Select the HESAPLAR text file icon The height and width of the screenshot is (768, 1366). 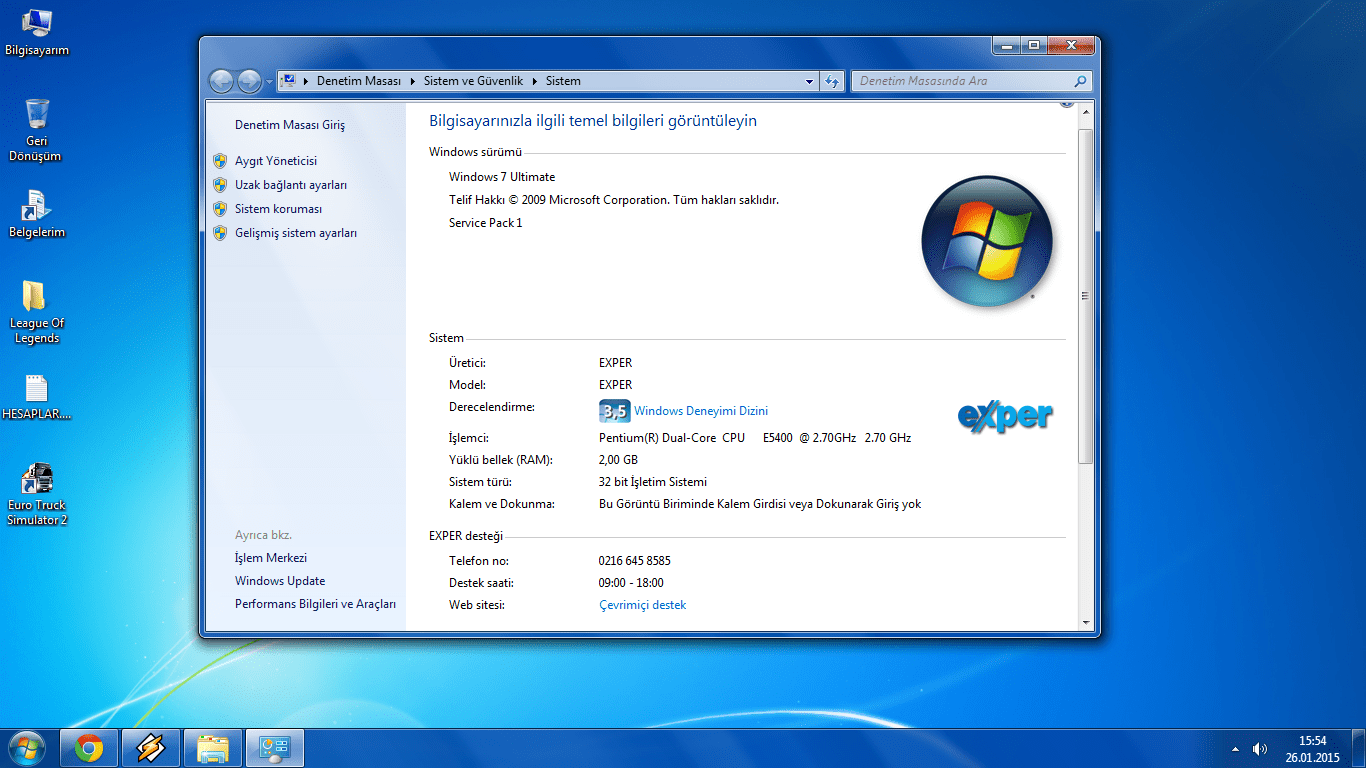37,397
